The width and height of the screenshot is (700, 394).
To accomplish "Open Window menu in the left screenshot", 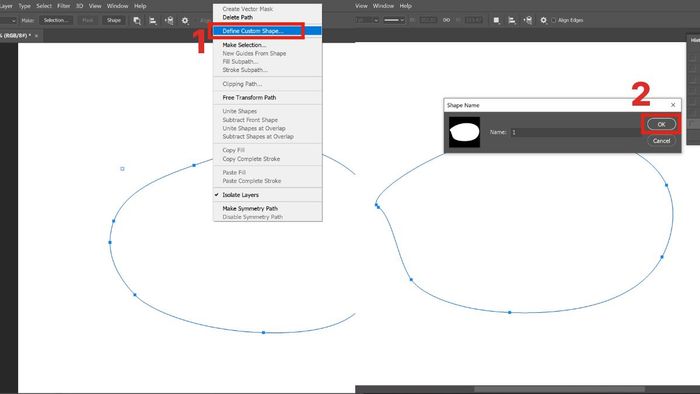I will [117, 6].
